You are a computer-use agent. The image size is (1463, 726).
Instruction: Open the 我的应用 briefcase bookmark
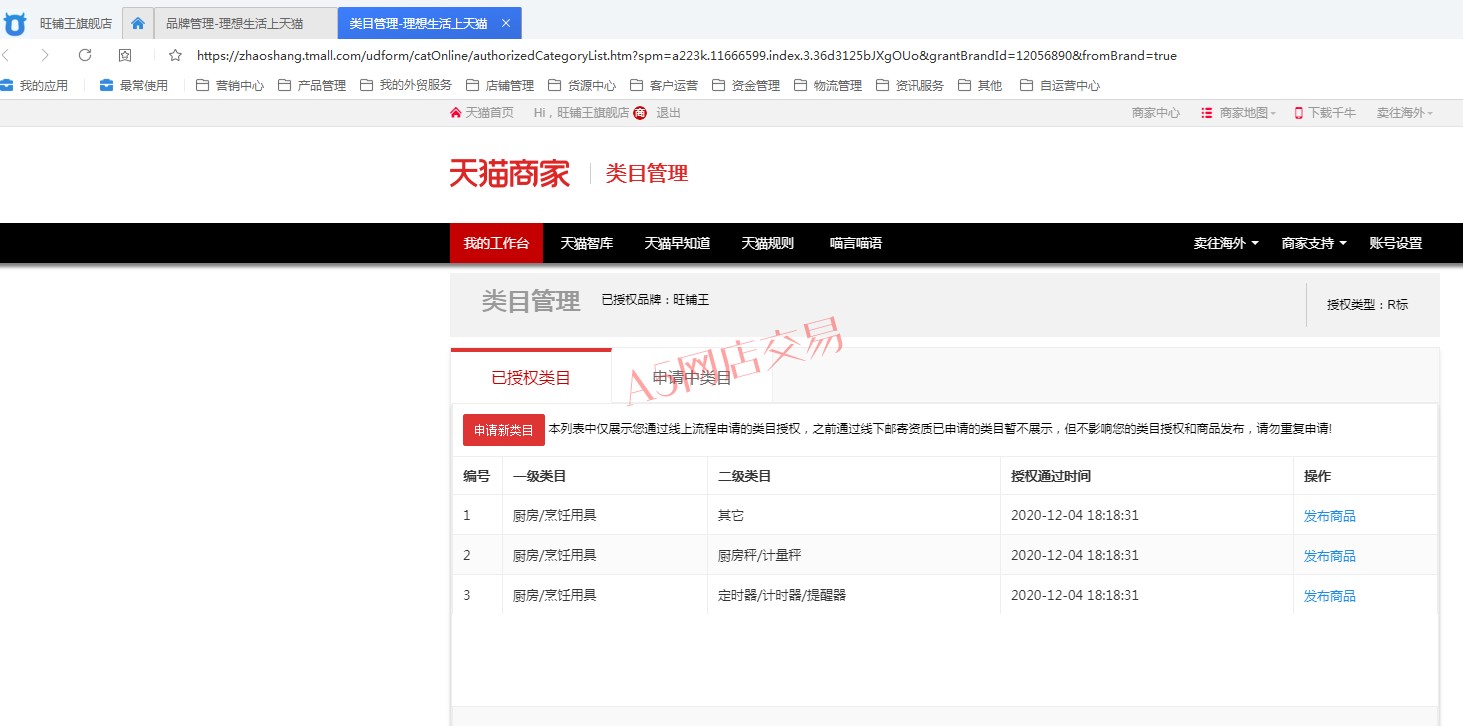[x=35, y=86]
